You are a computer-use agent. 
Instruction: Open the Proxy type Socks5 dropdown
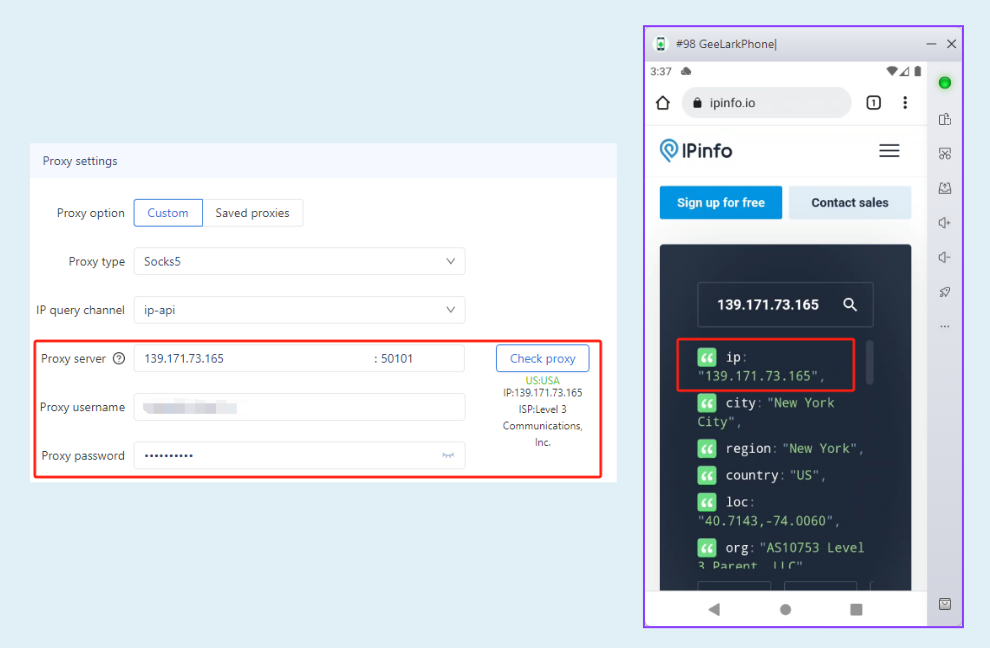[x=299, y=261]
